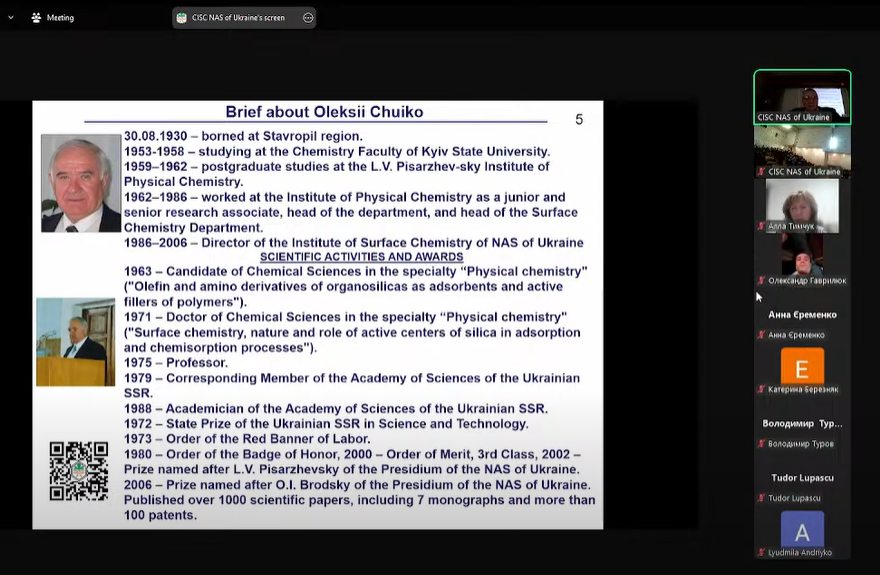Click the CISC NAS logo icon on the screen tab
This screenshot has height=575, width=880.
coord(181,18)
